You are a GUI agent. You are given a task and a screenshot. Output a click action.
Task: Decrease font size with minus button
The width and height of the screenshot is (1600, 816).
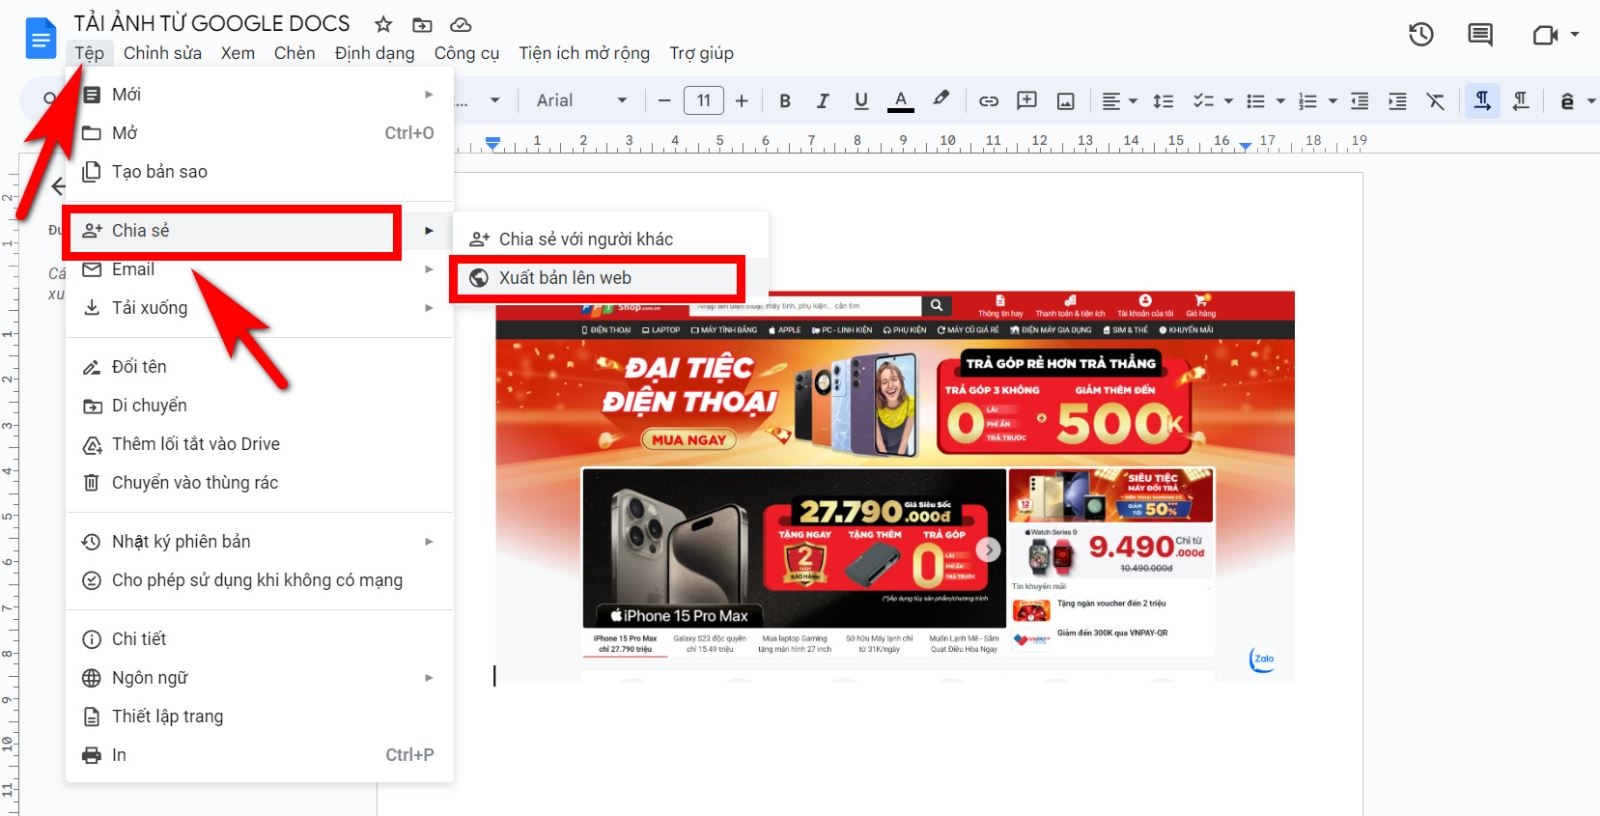(x=664, y=100)
